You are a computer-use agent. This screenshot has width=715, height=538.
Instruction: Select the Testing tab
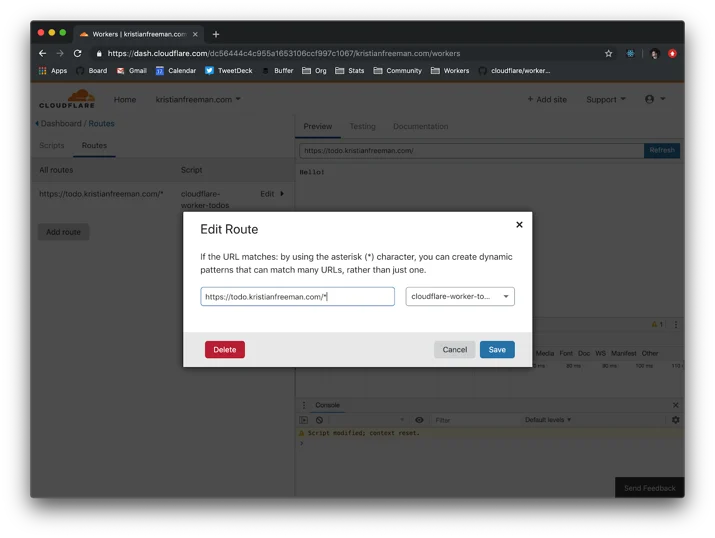(x=363, y=126)
